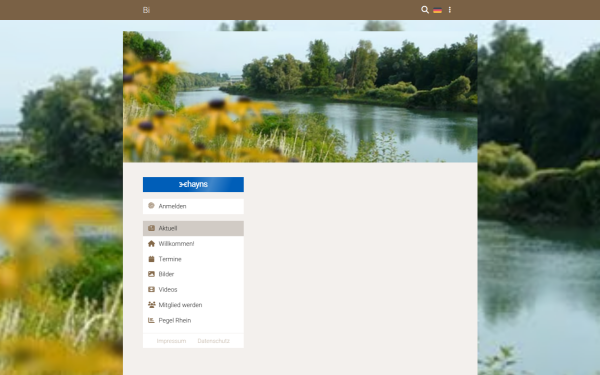Click the chart icon beside Pegel Rhein
Image resolution: width=600 pixels, height=375 pixels.
coord(151,320)
